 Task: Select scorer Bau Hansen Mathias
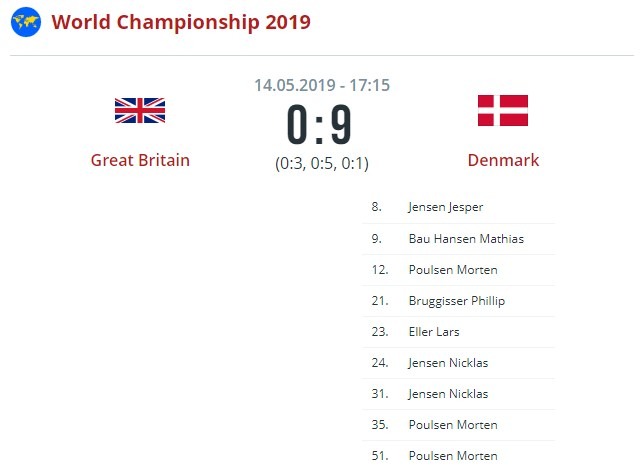point(466,239)
